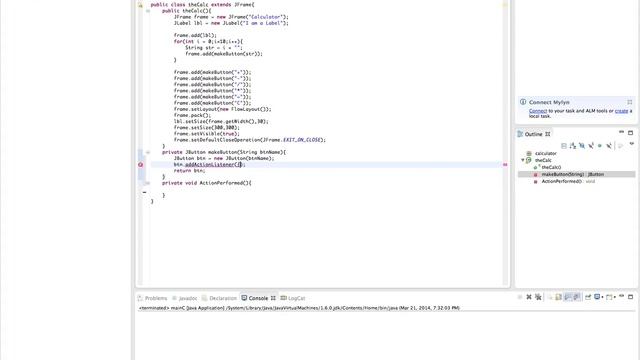Image resolution: width=640 pixels, height=360 pixels.
Task: Click frame.setDefaultCloseOperation code line
Action: pyautogui.click(x=250, y=140)
